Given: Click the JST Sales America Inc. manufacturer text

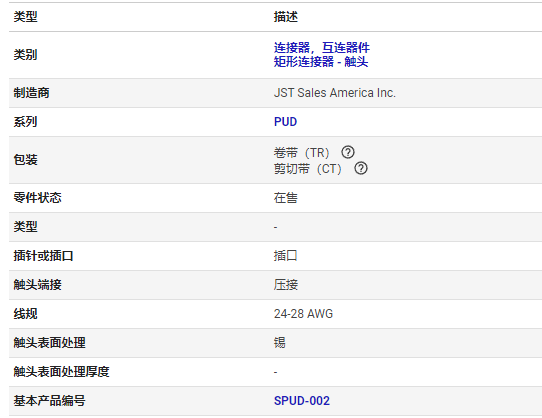Looking at the screenshot, I should click(x=335, y=93).
